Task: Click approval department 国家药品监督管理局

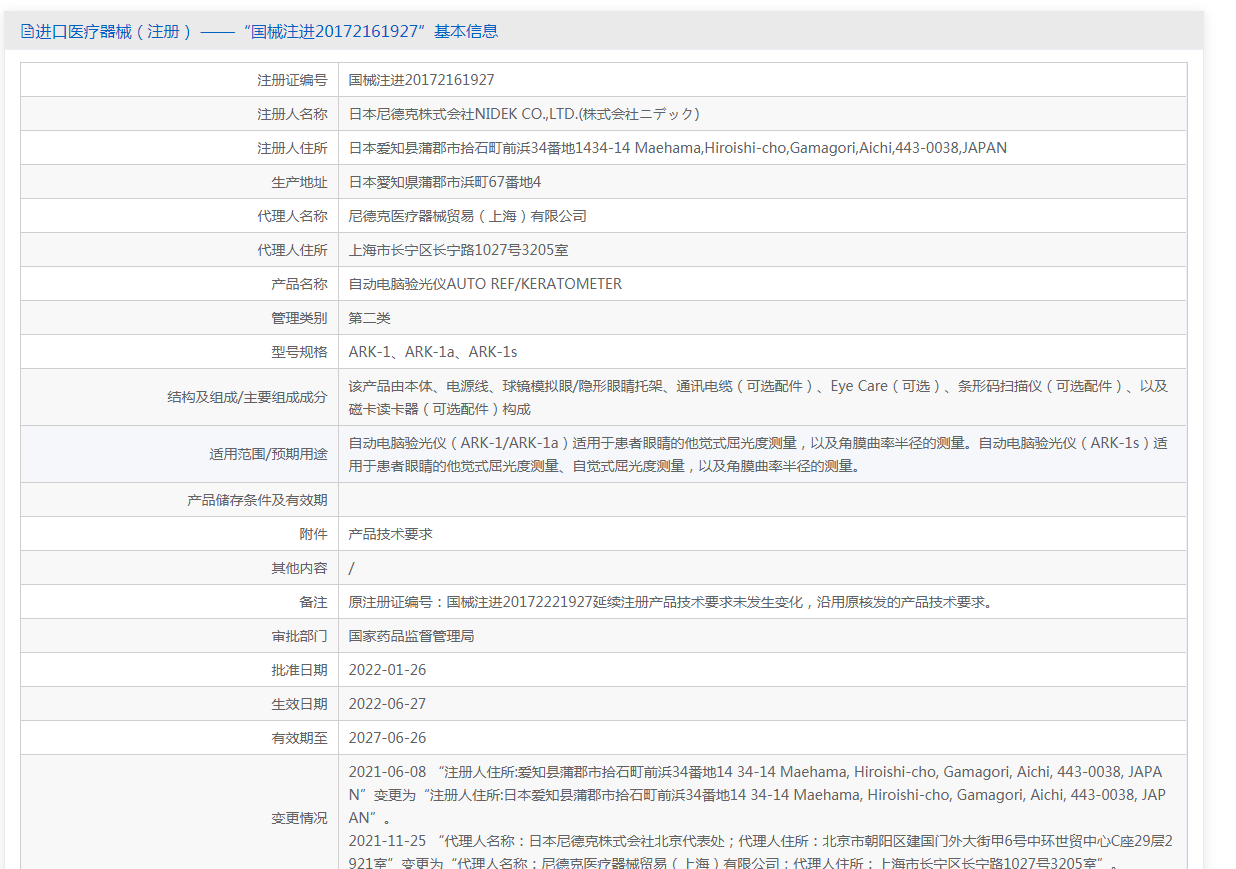Action: point(411,636)
